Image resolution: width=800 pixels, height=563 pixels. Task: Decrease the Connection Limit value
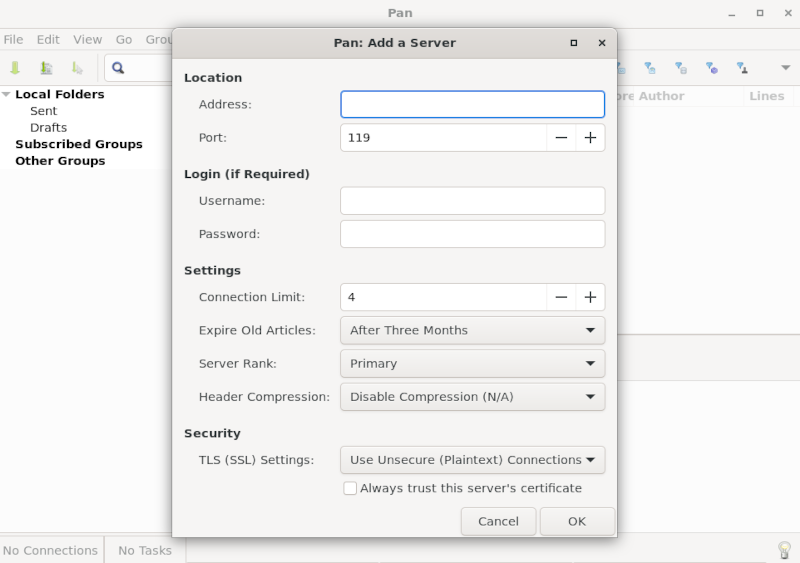tap(561, 297)
